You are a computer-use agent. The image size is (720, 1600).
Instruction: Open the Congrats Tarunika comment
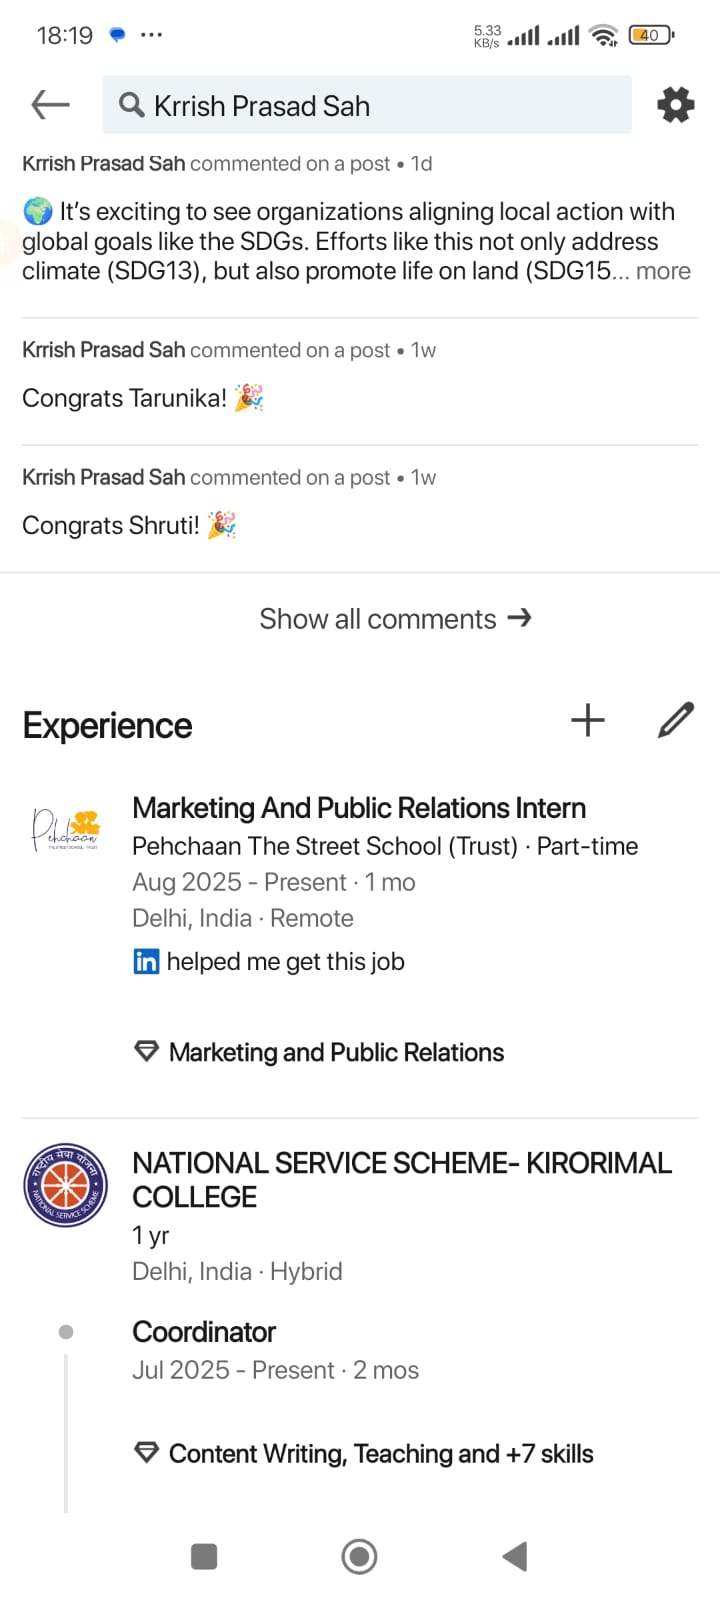coord(125,398)
